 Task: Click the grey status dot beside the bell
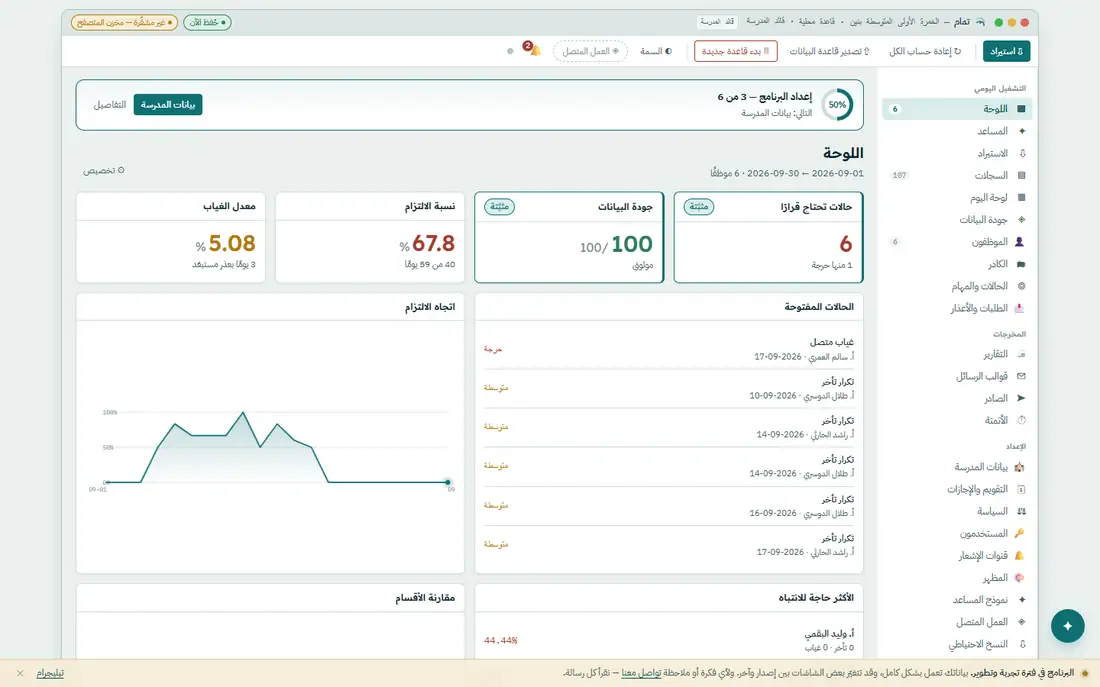click(510, 51)
